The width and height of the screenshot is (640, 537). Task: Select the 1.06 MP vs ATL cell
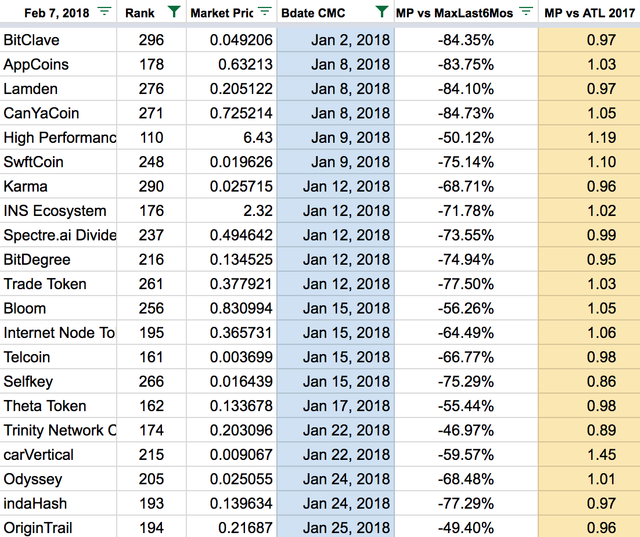pos(589,333)
